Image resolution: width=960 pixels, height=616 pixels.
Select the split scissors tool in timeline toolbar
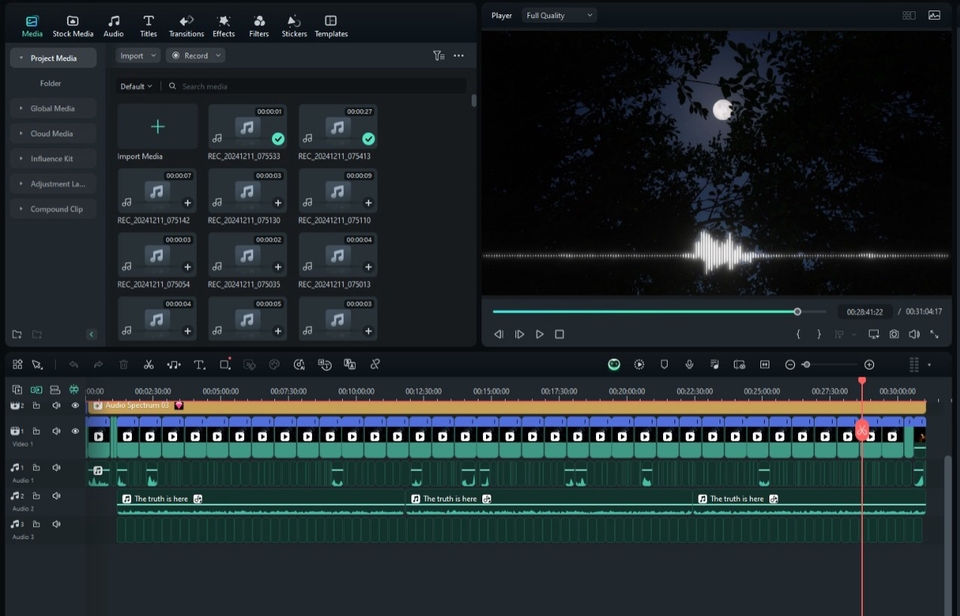pyautogui.click(x=149, y=365)
